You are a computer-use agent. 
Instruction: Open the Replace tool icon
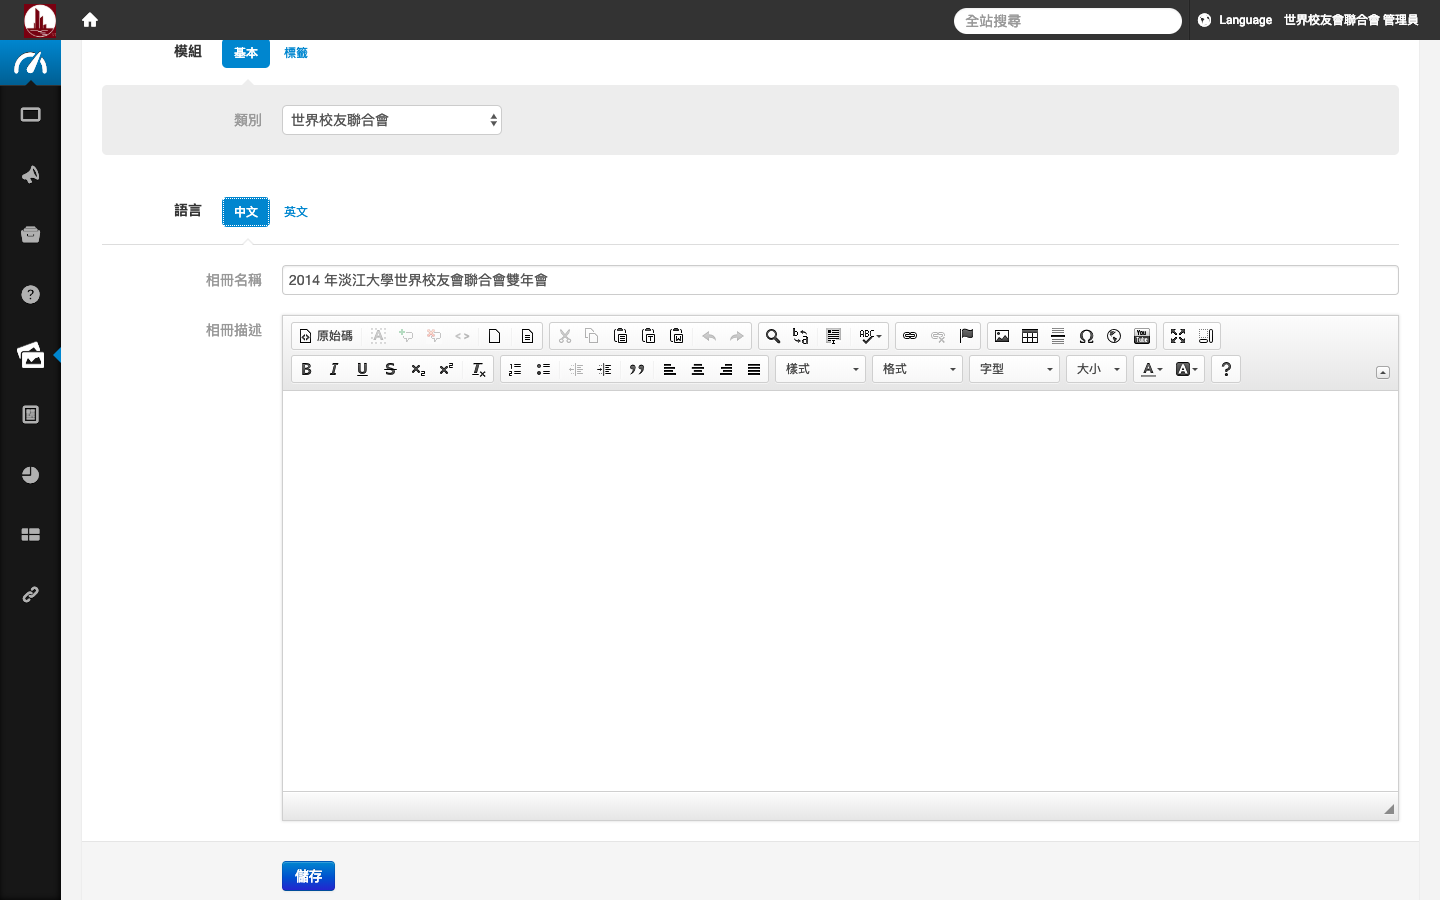(801, 336)
